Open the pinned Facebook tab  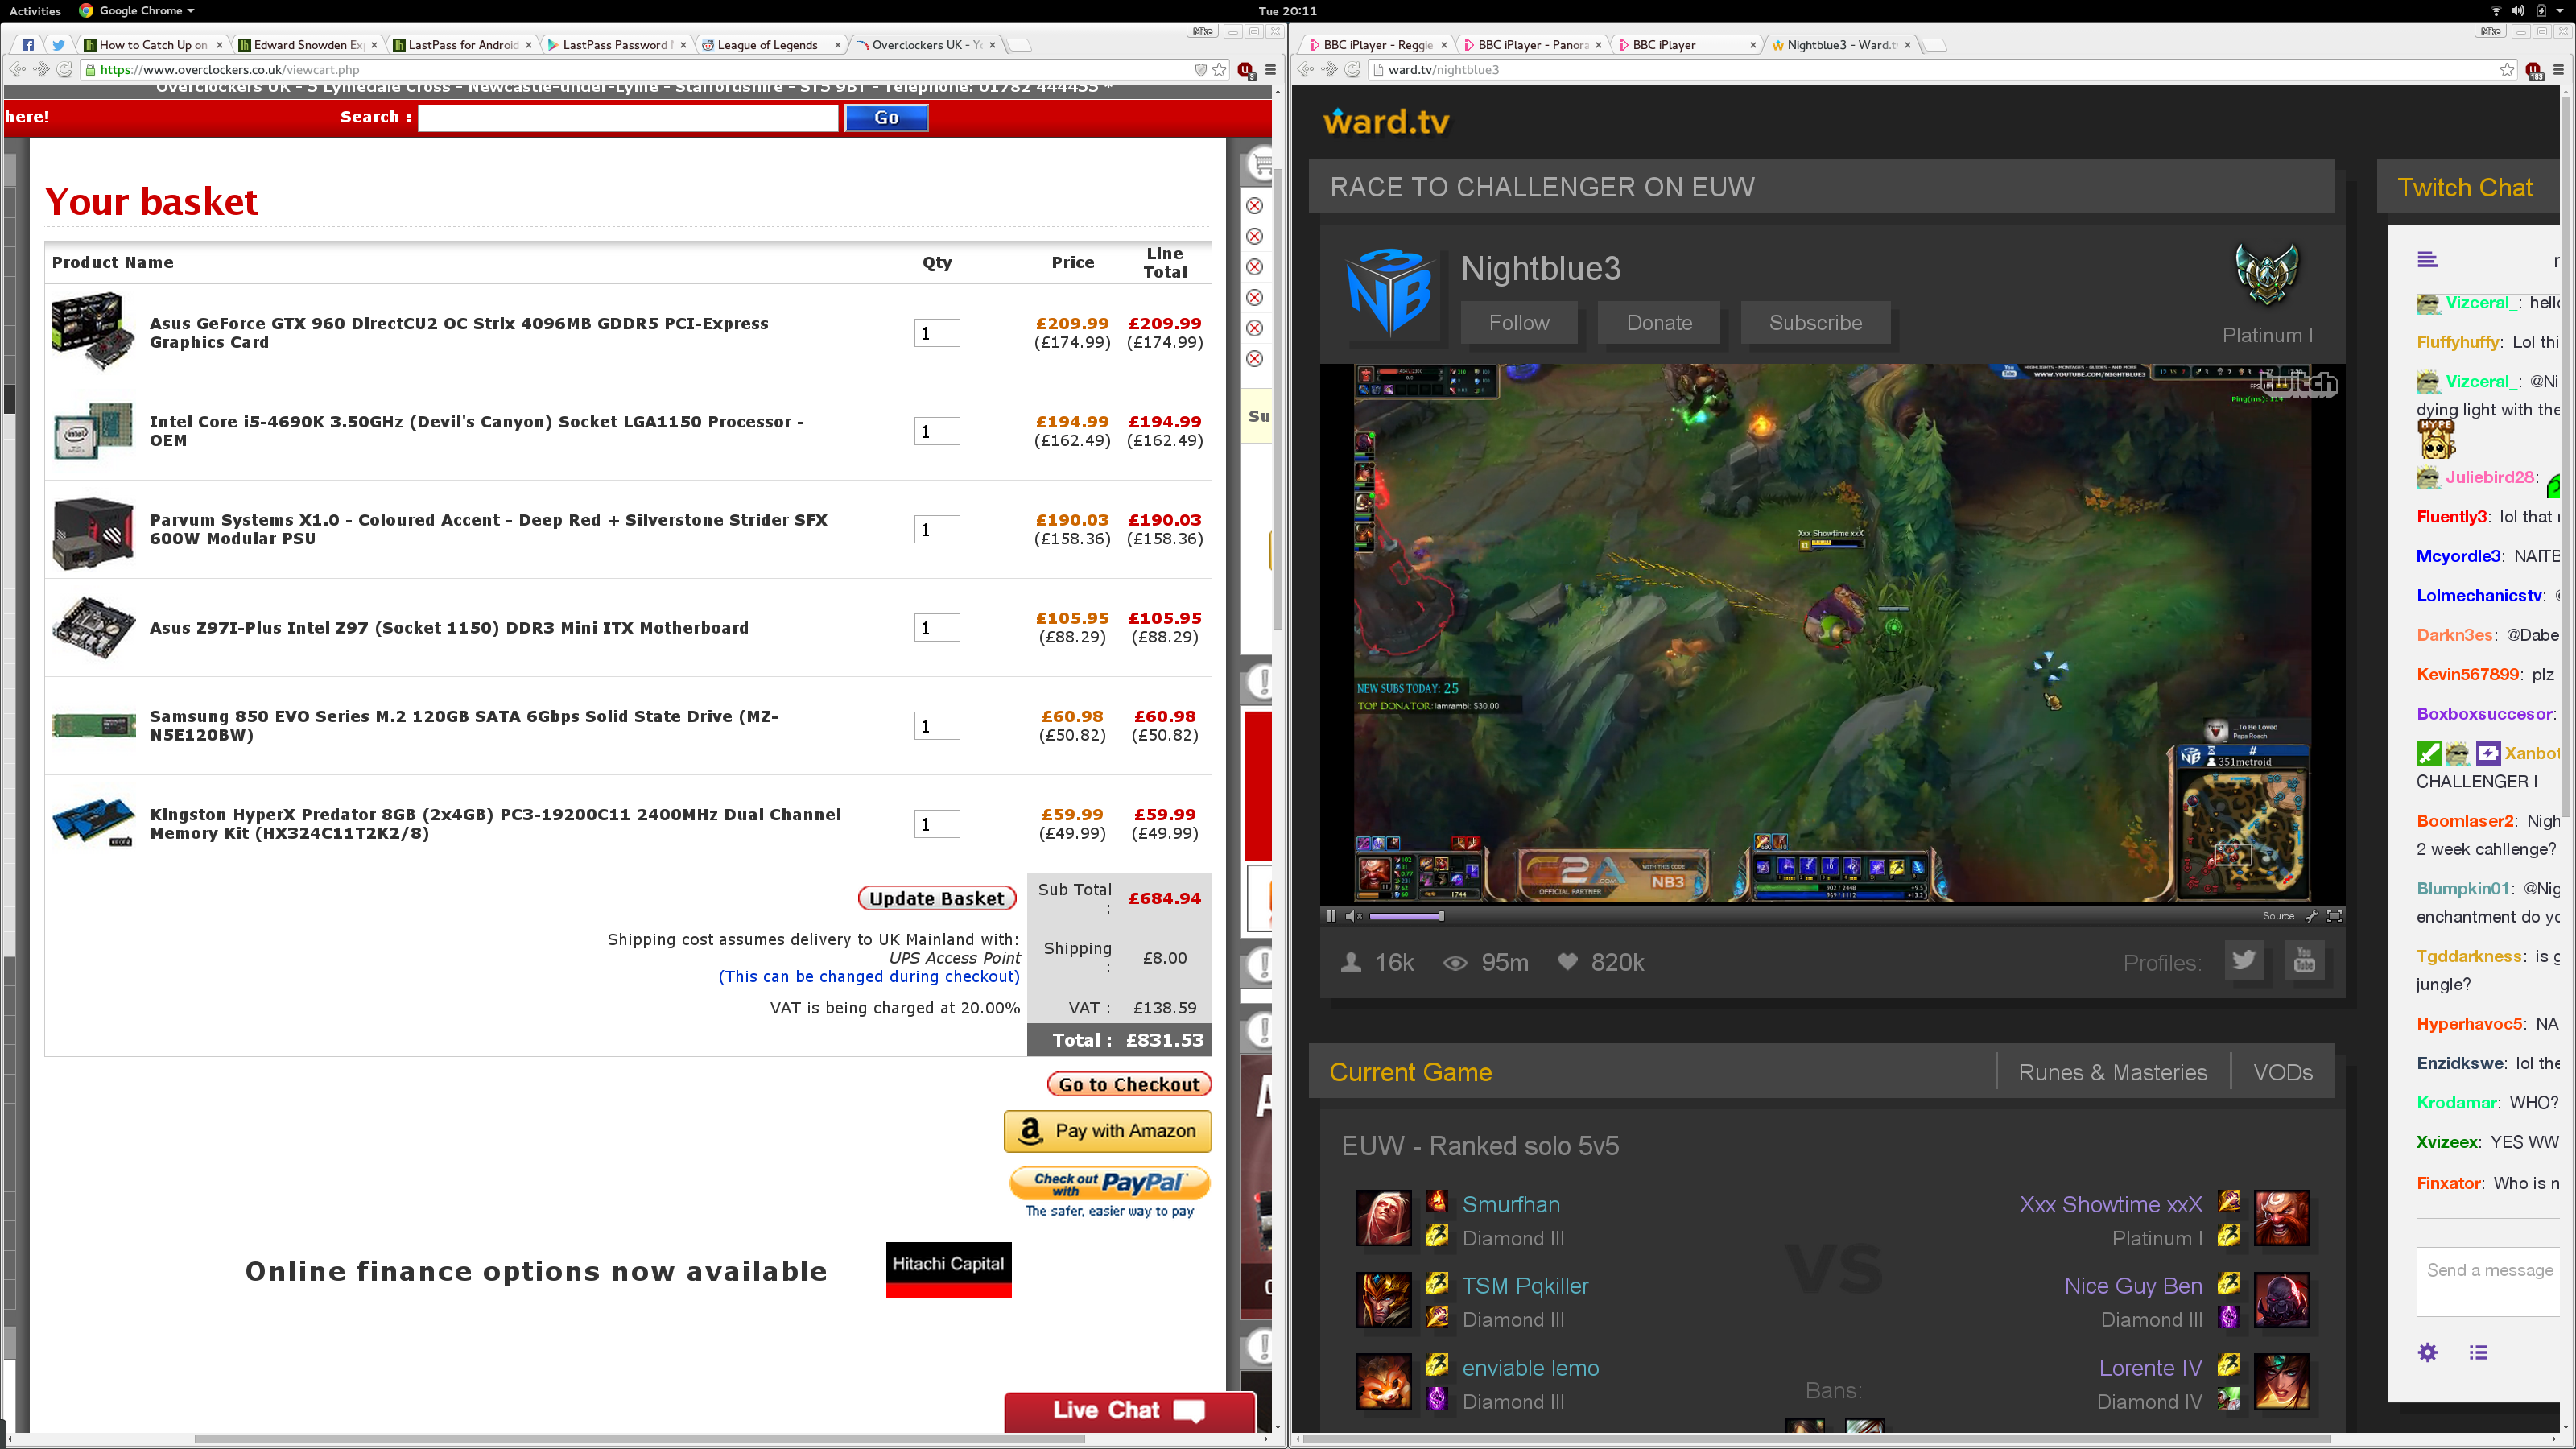(27, 45)
